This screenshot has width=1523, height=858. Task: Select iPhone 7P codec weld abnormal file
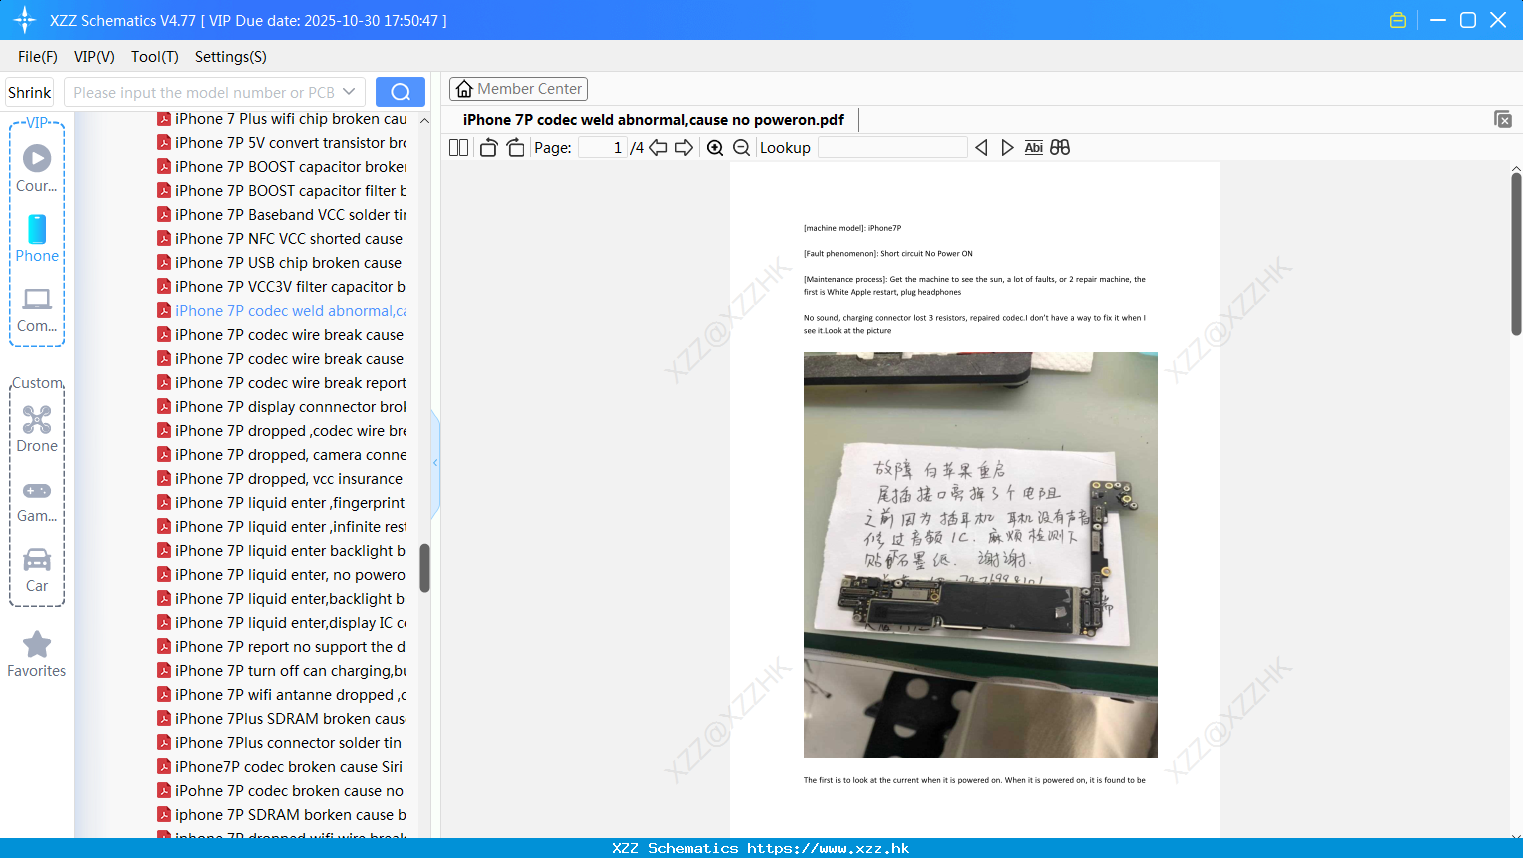[x=283, y=311]
